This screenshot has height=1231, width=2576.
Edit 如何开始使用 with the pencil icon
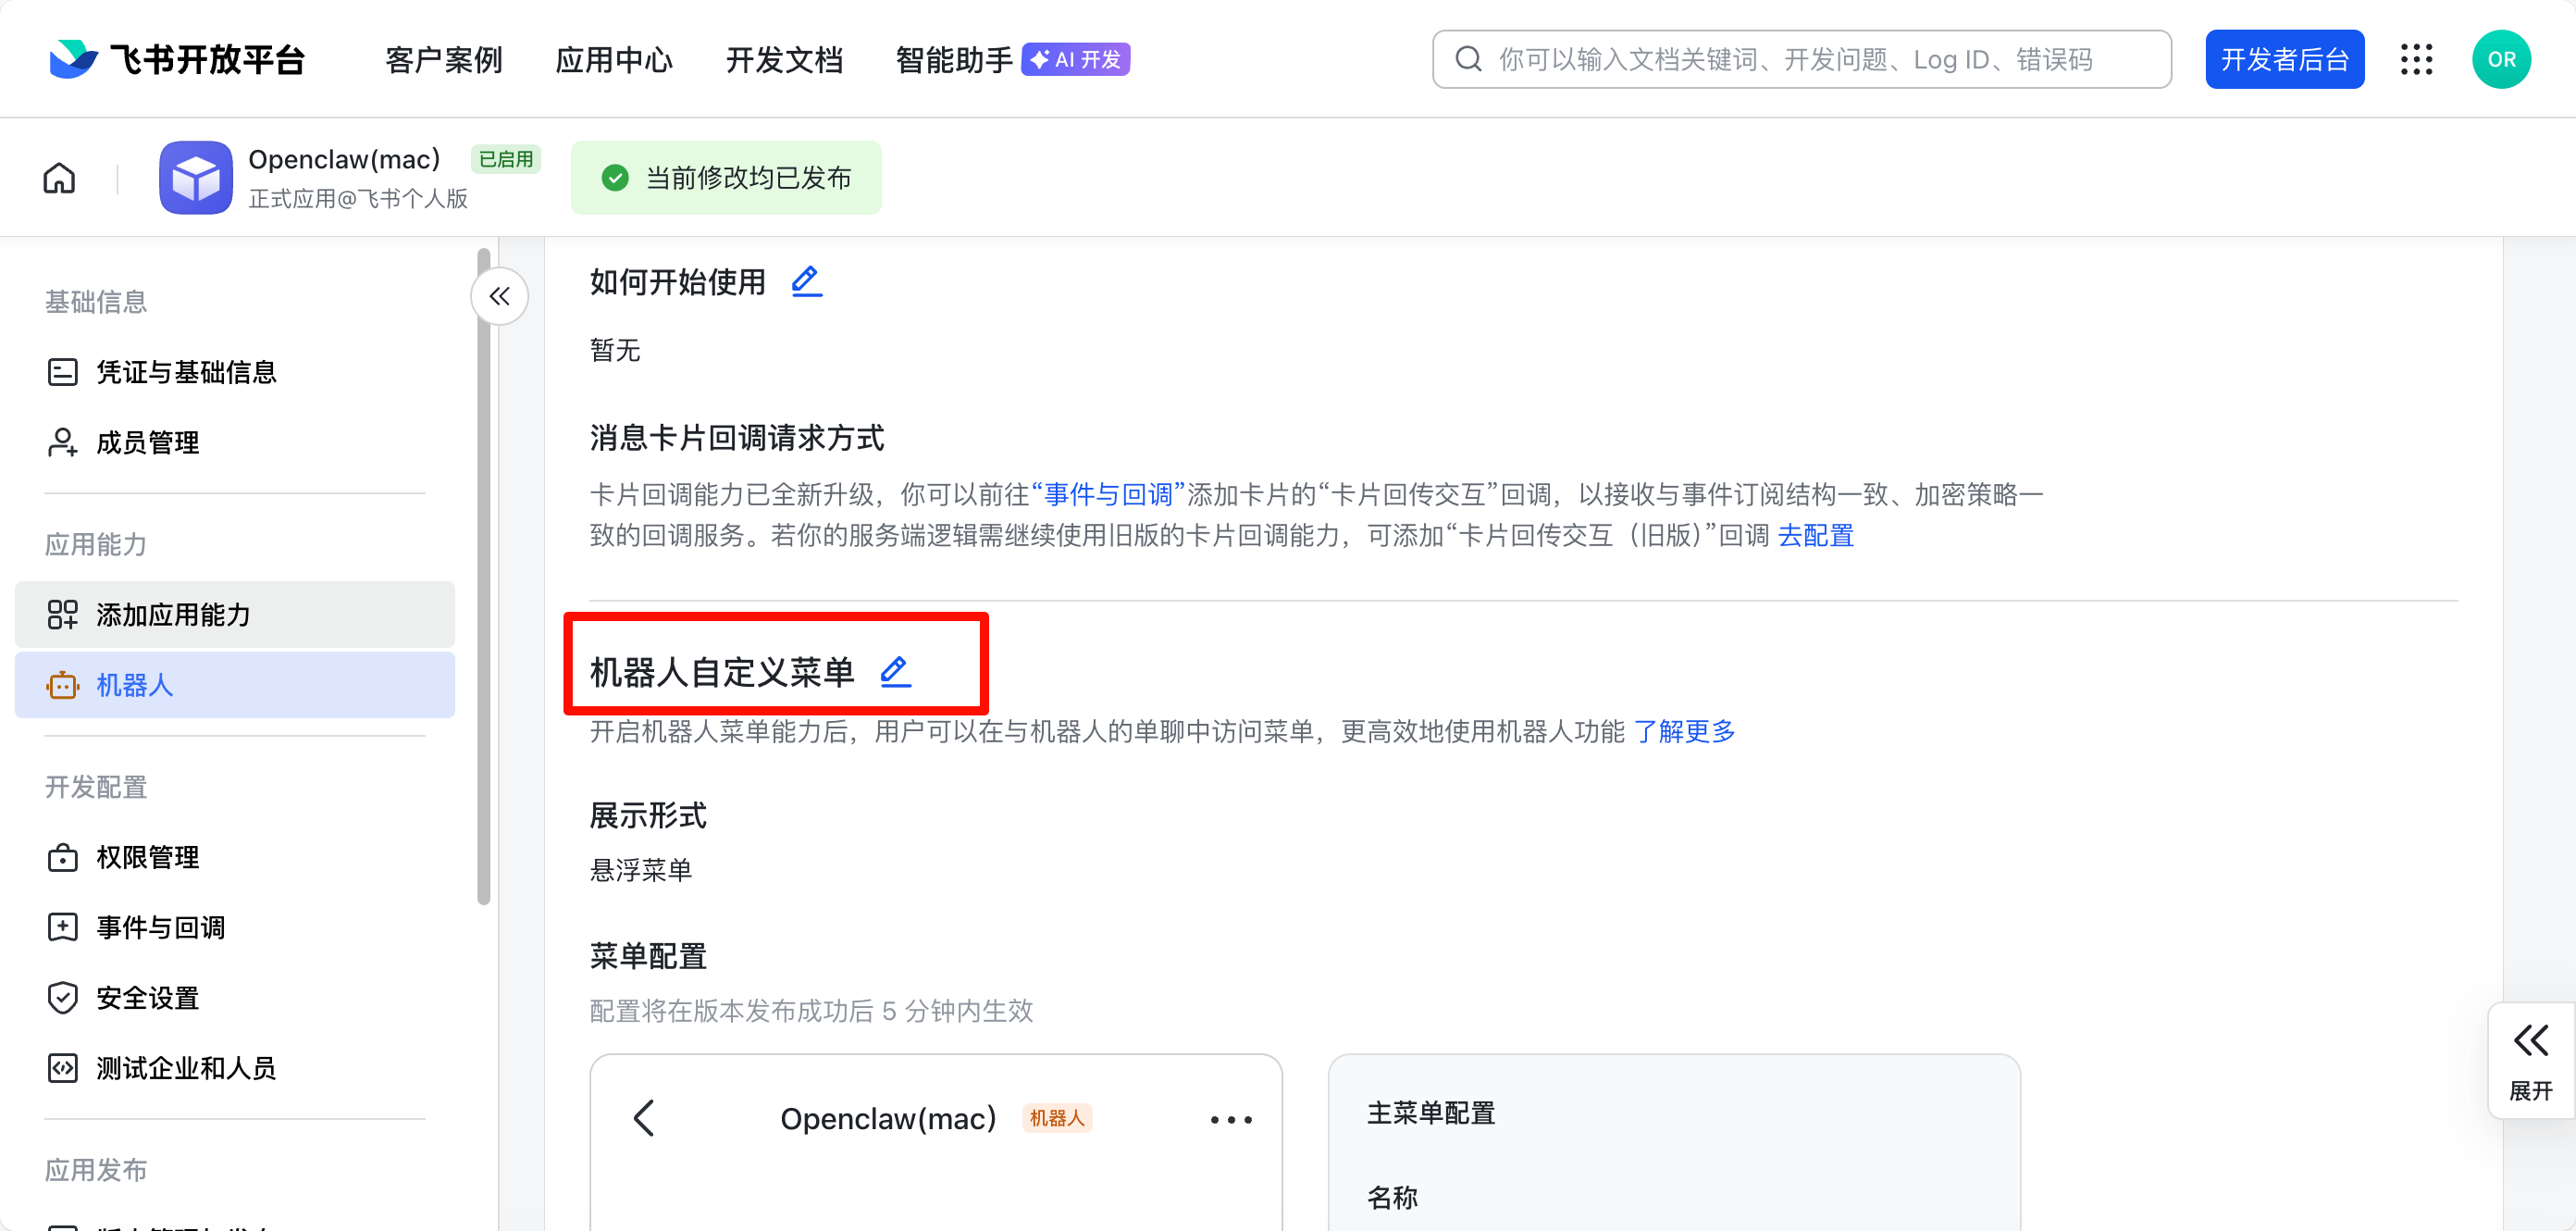(806, 281)
